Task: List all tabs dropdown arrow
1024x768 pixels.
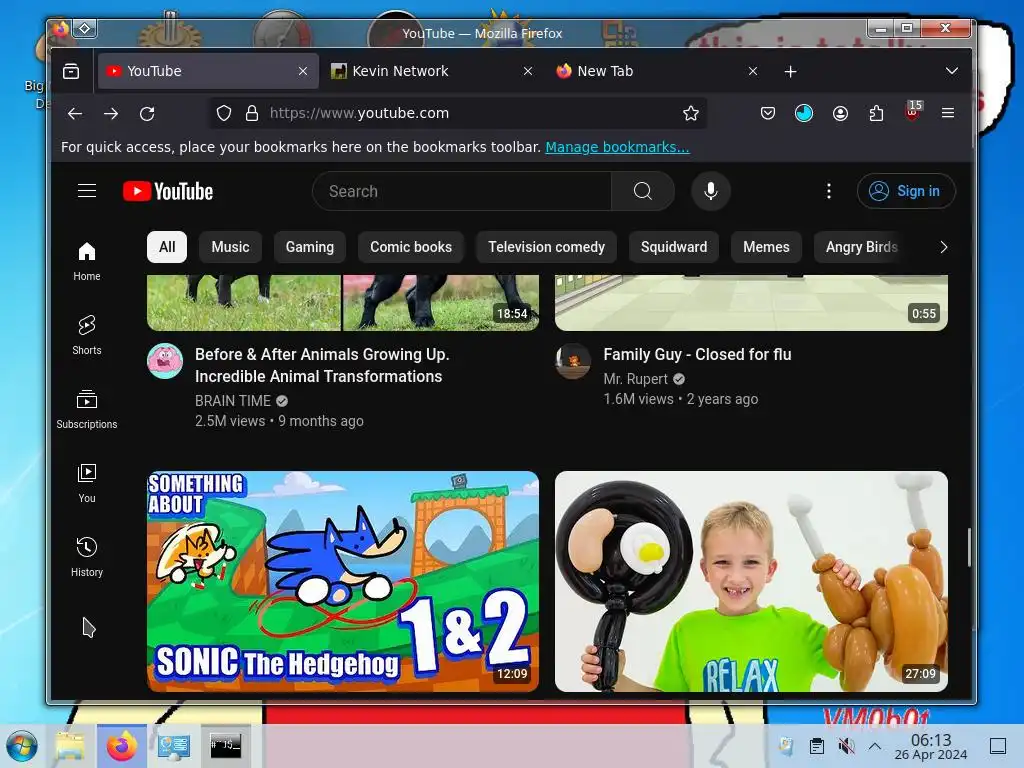Action: (952, 71)
